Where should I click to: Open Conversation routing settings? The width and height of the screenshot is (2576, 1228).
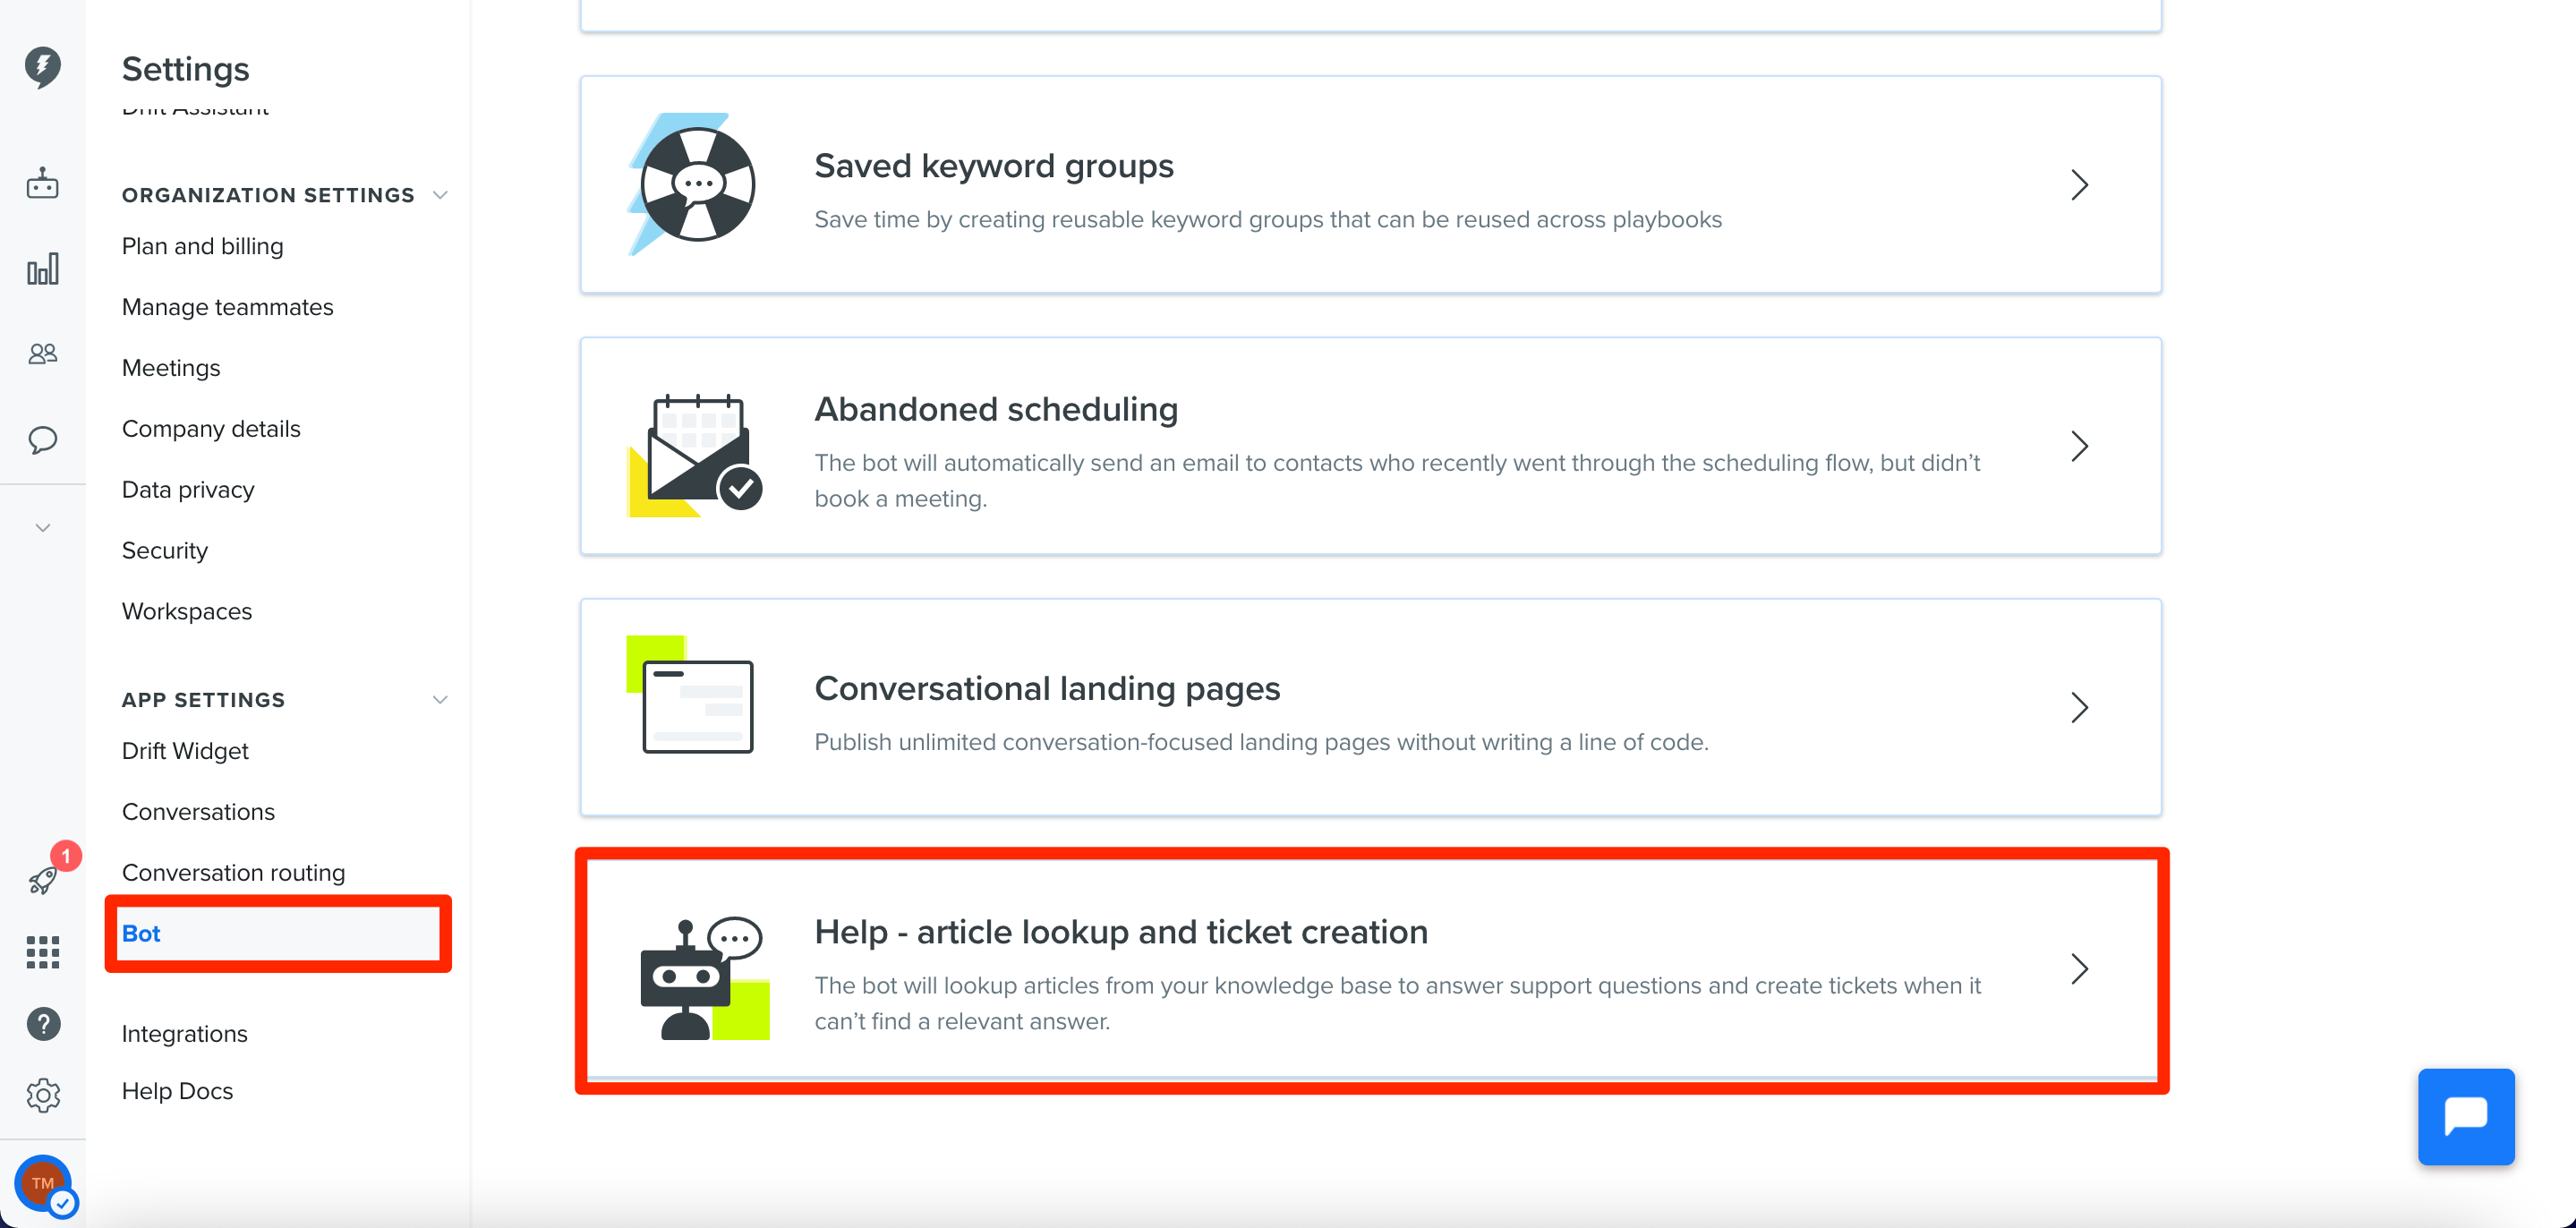[x=233, y=873]
